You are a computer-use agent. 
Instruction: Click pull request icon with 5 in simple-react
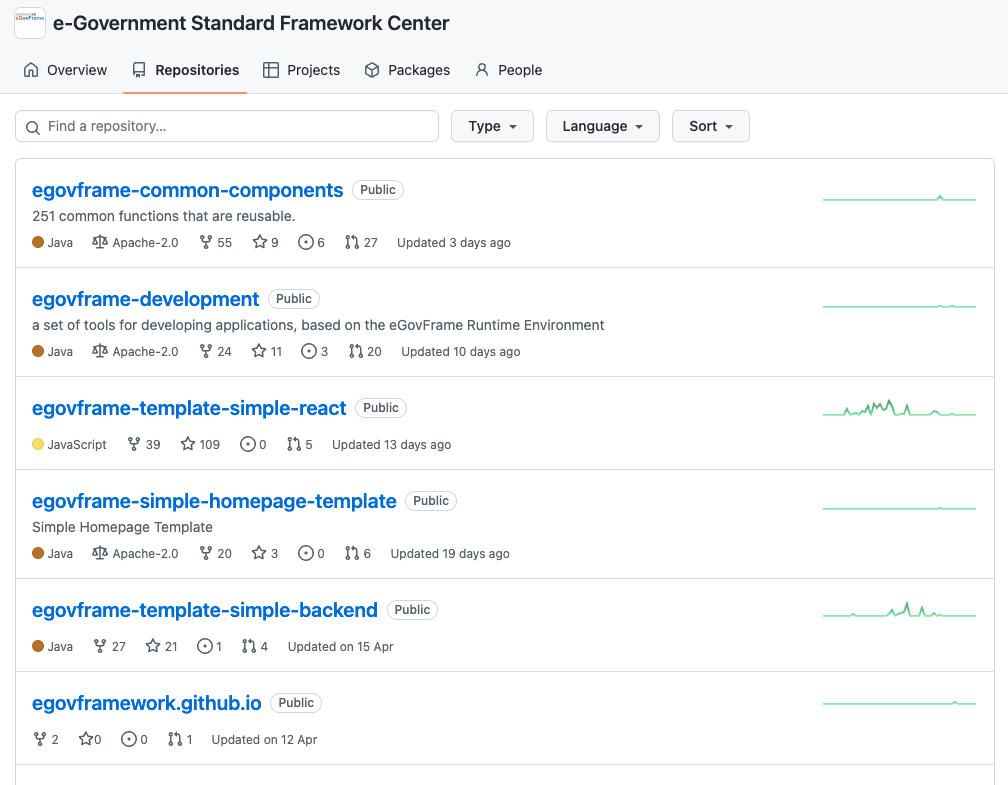click(x=294, y=444)
